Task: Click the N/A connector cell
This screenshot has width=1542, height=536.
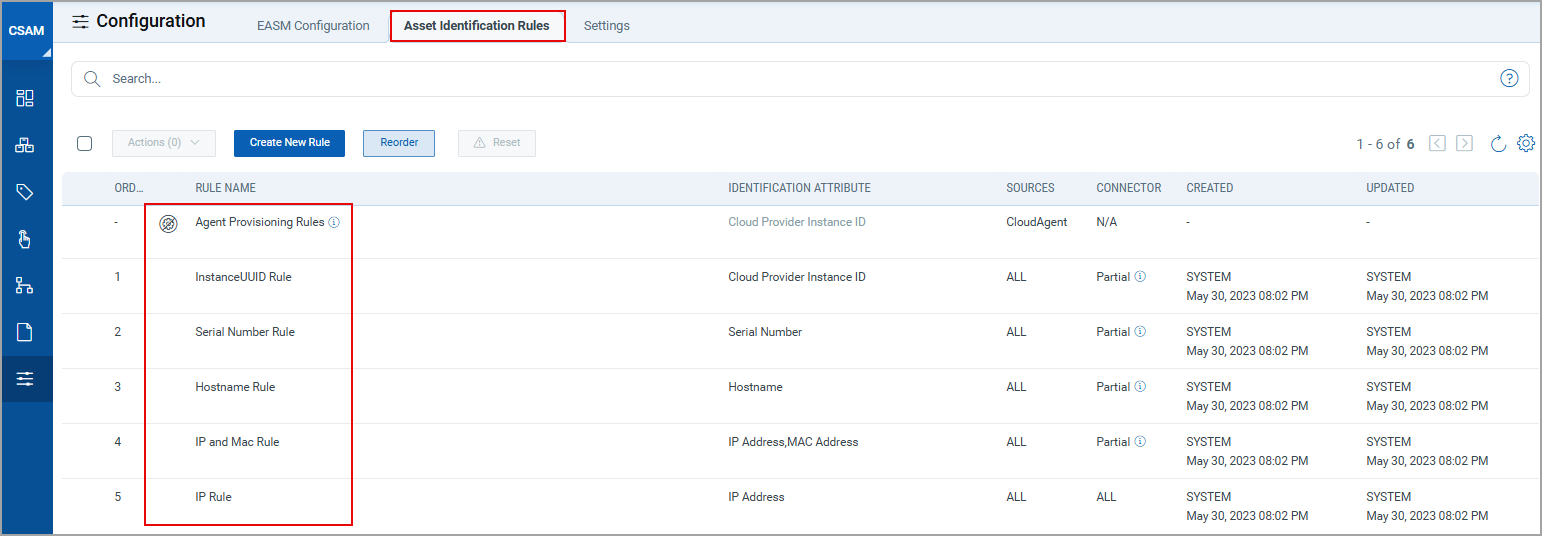Action: 1106,222
